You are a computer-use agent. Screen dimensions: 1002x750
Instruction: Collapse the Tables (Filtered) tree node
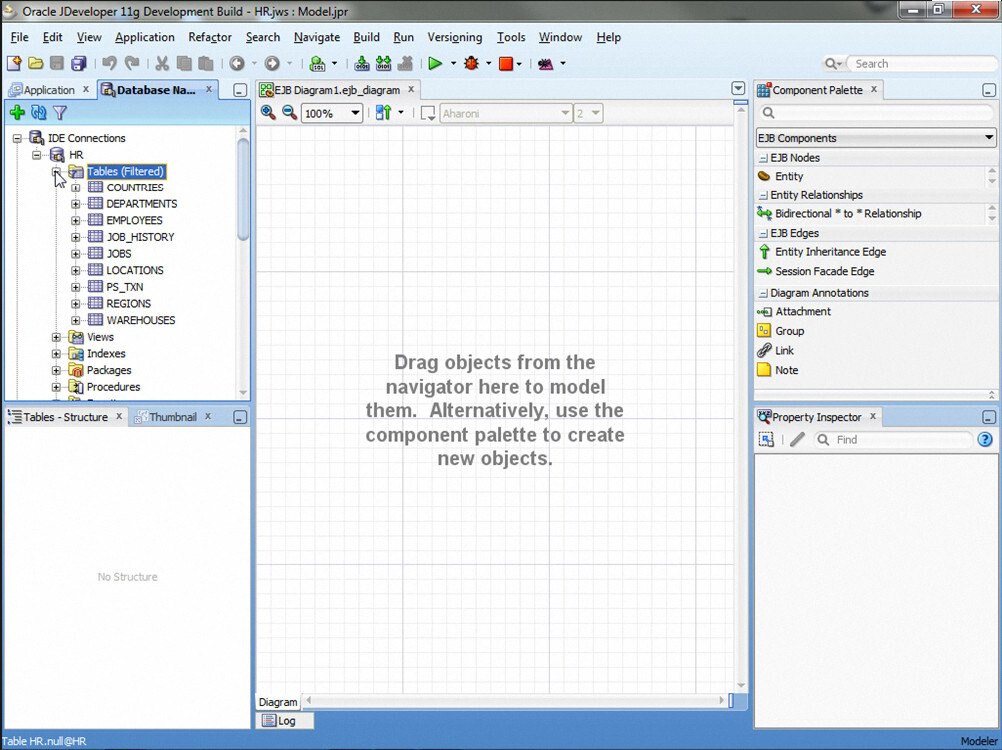(57, 171)
